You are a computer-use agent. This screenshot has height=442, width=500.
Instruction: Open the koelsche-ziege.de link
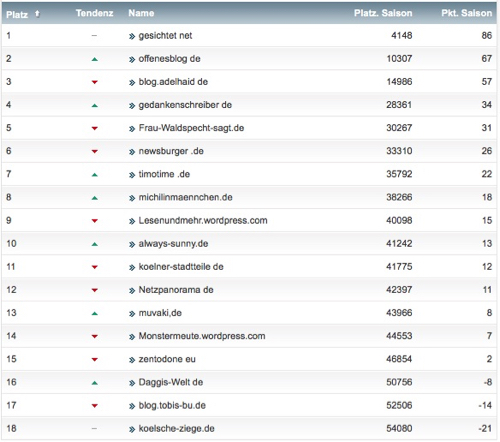(x=176, y=428)
